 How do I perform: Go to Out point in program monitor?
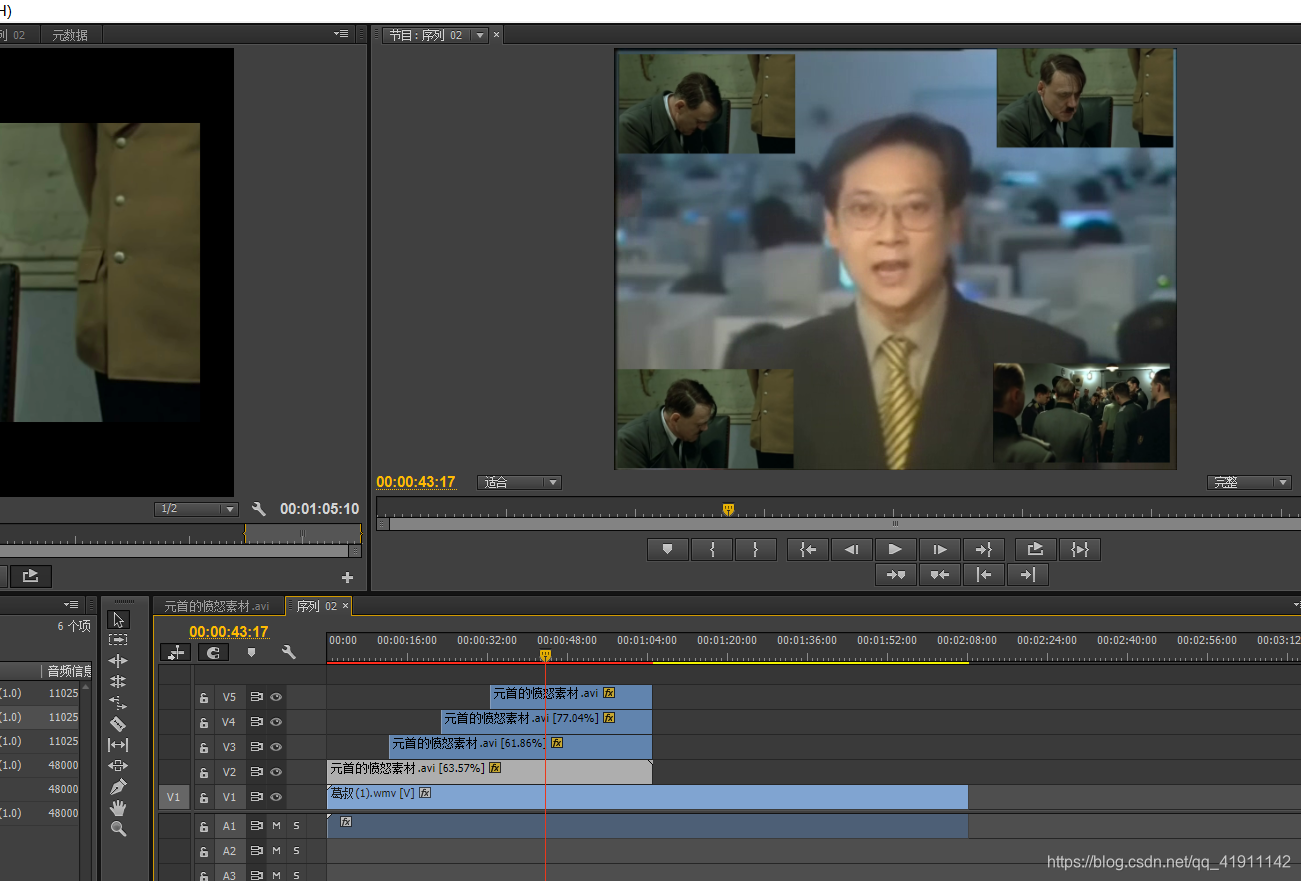(x=983, y=549)
